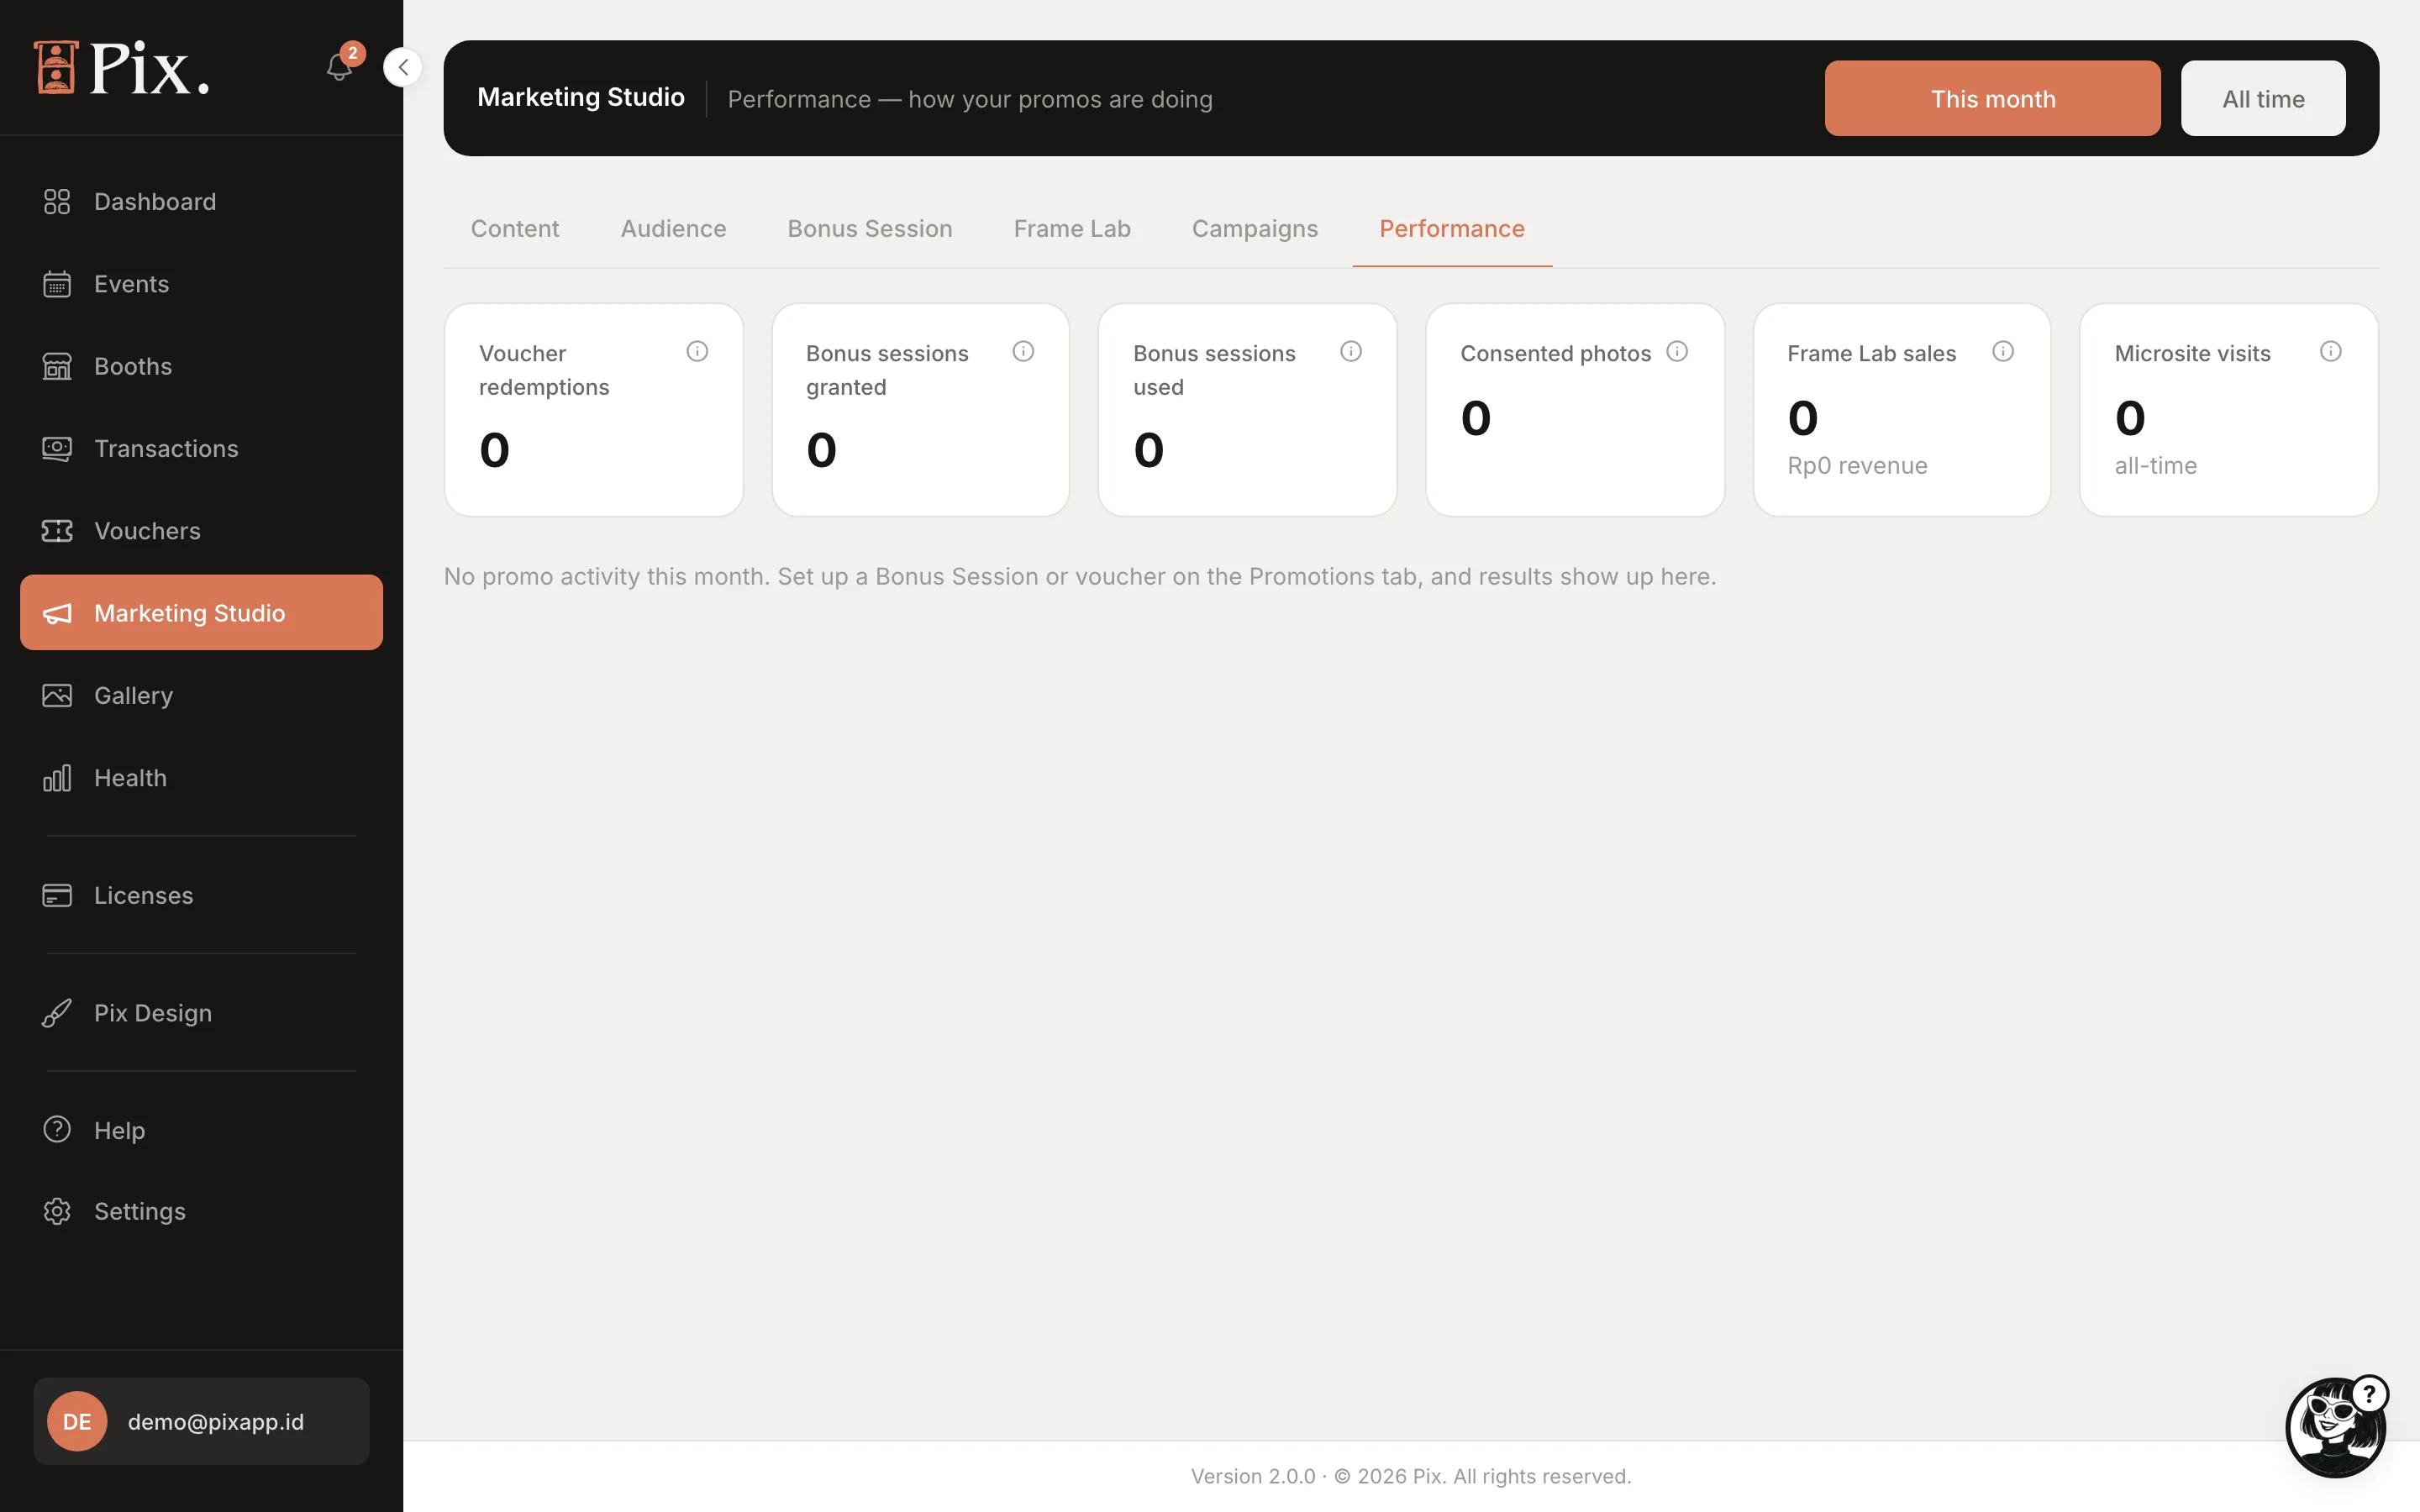Viewport: 2420px width, 1512px height.
Task: Open the help assistant avatar
Action: pyautogui.click(x=2337, y=1427)
